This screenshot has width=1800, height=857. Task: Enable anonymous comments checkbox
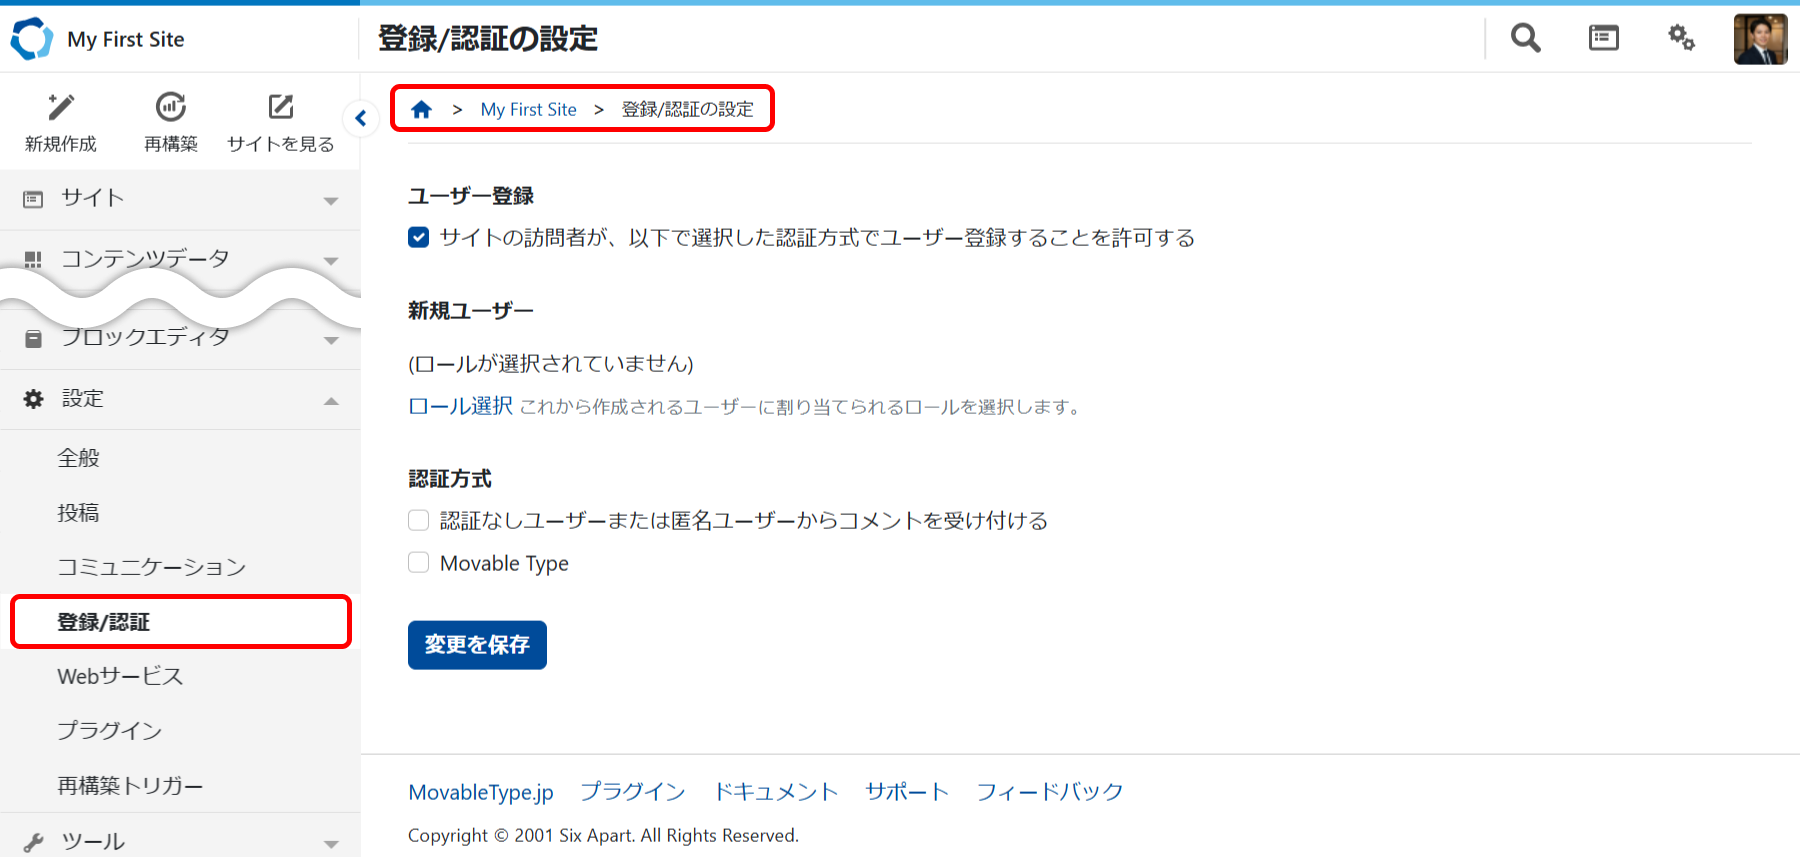pyautogui.click(x=419, y=520)
